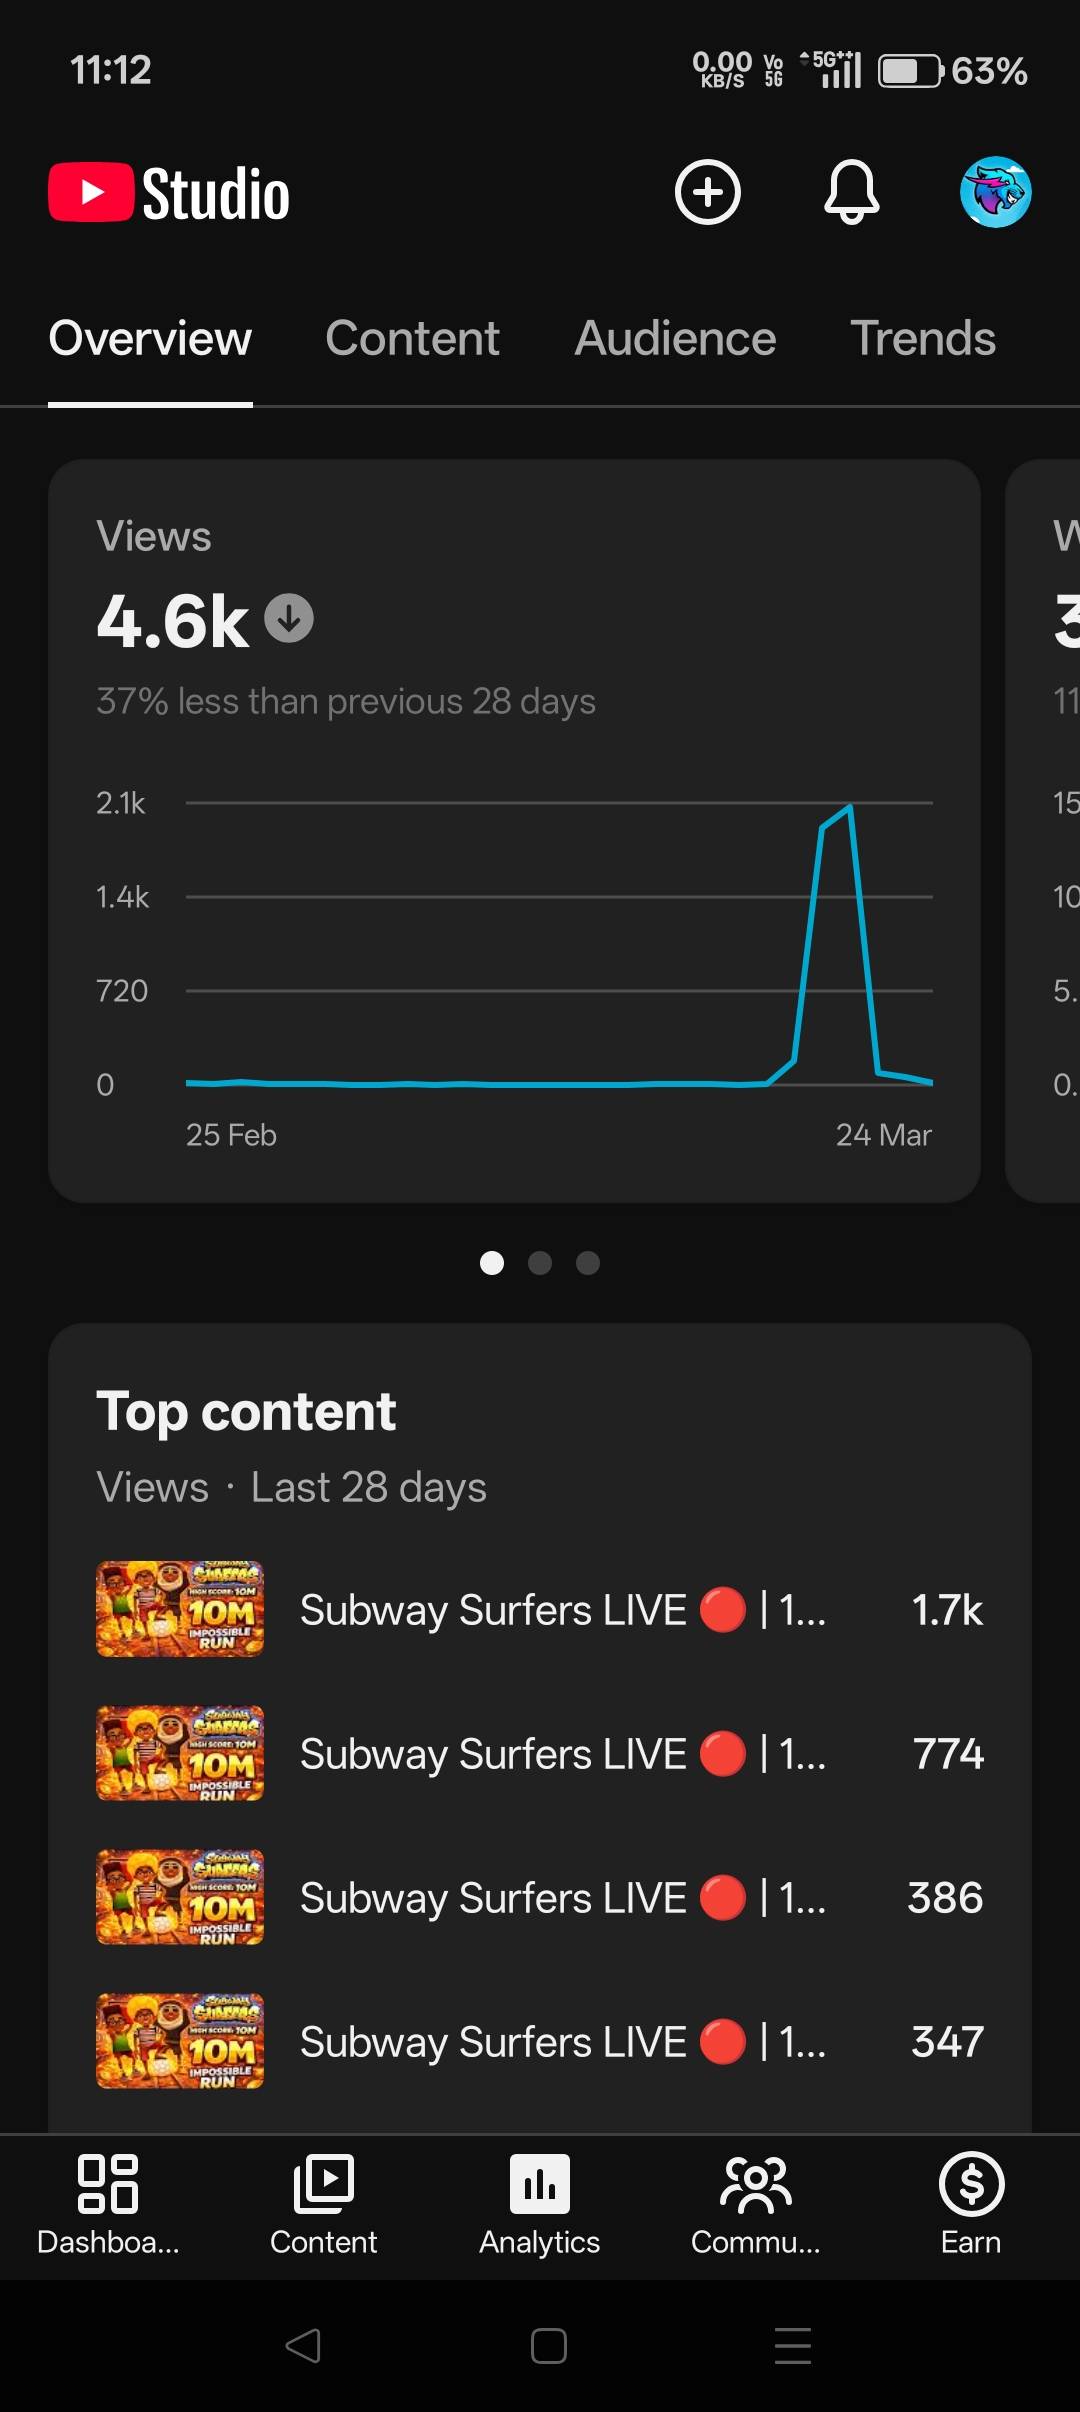Jump to third card via pagination dot

point(588,1263)
